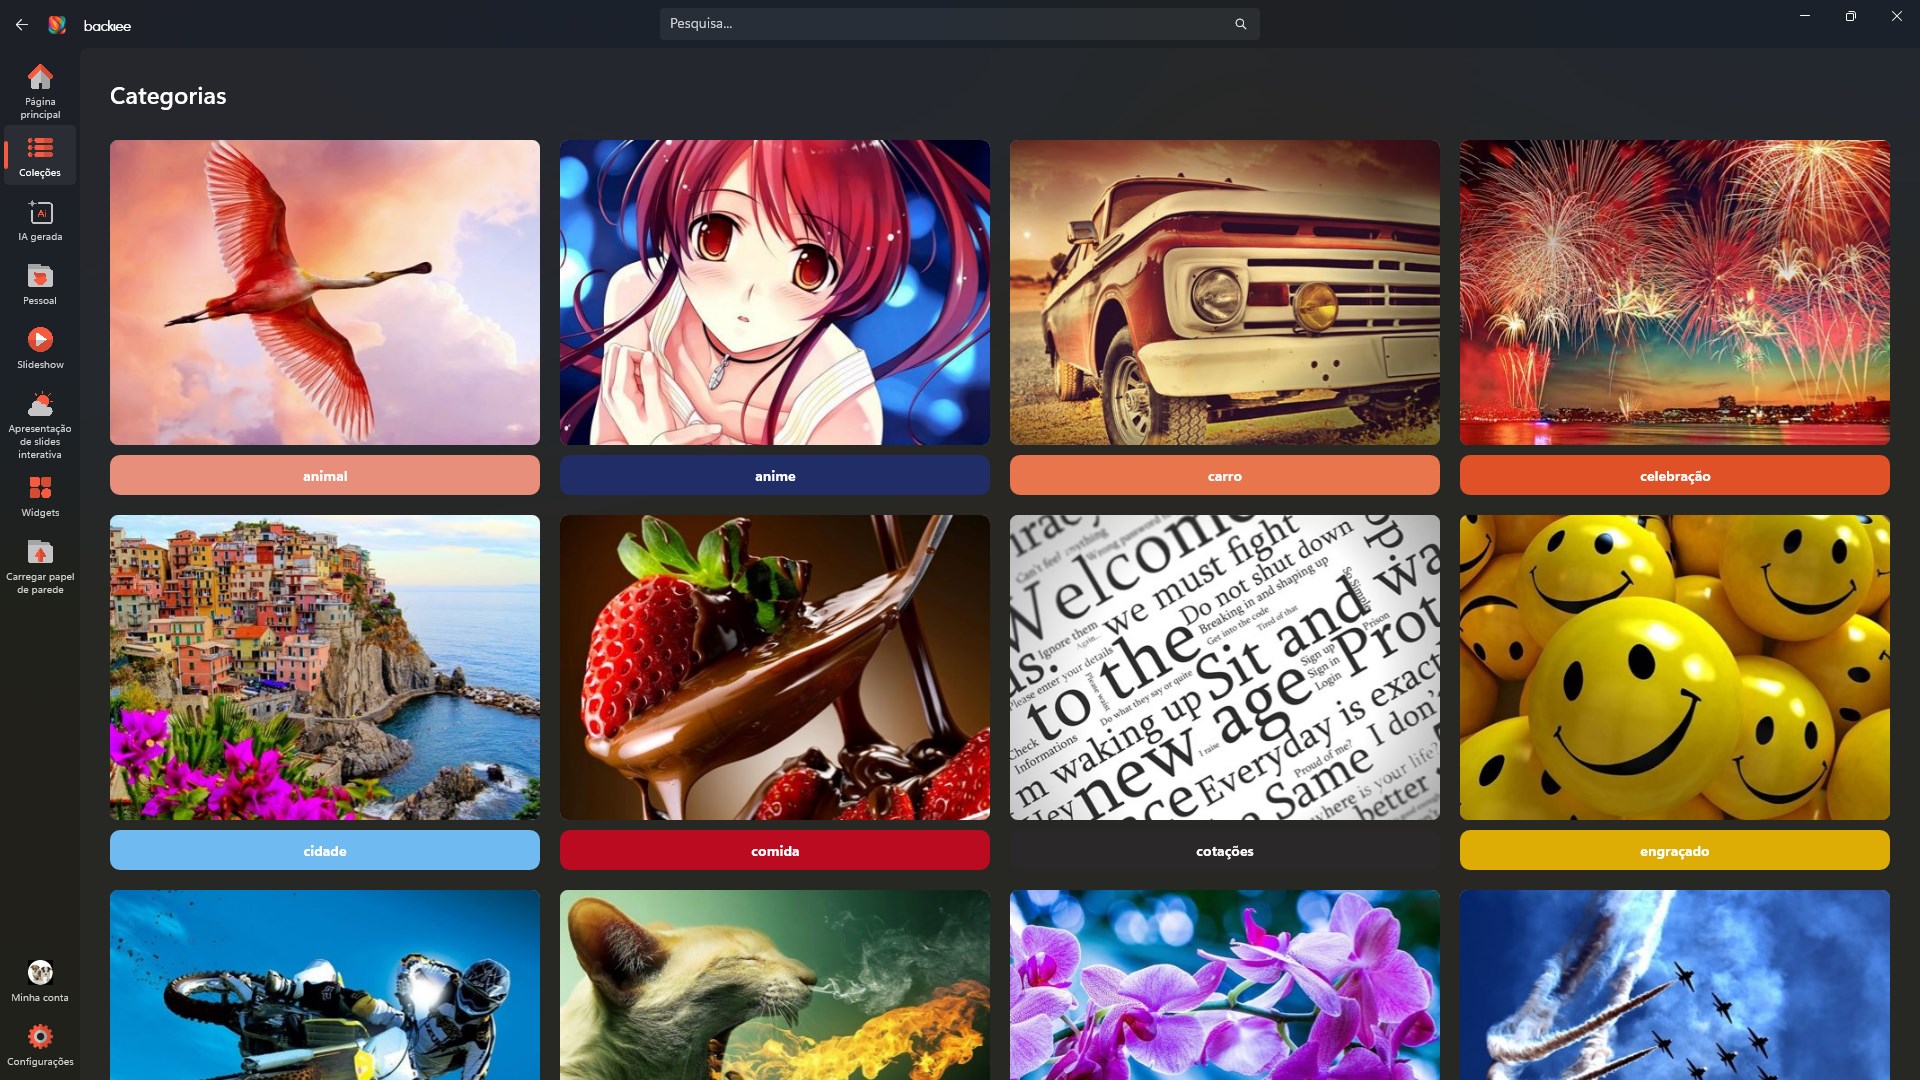Click the yellow smiley engraçado thumbnail

(x=1675, y=667)
